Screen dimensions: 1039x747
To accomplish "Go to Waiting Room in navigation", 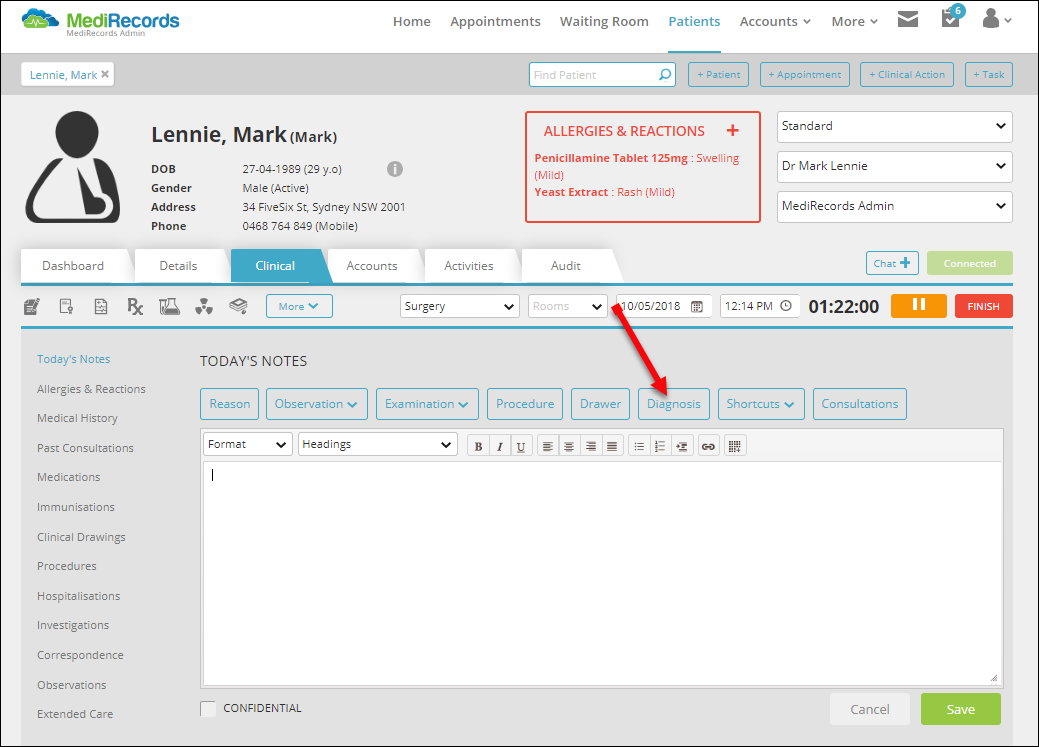I will pos(604,21).
